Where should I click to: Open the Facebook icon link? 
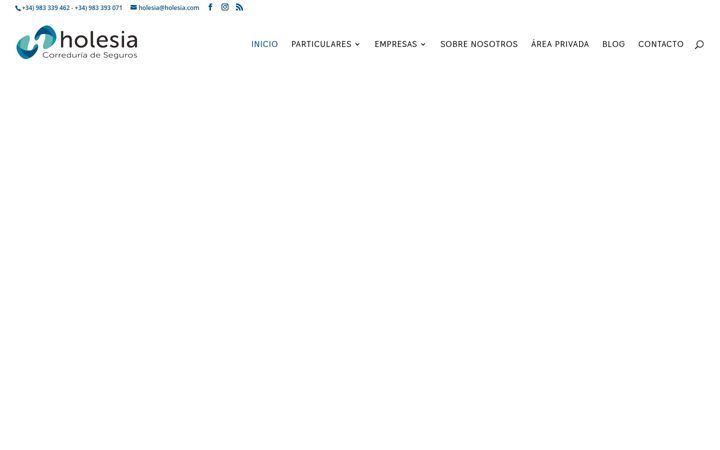(x=210, y=7)
